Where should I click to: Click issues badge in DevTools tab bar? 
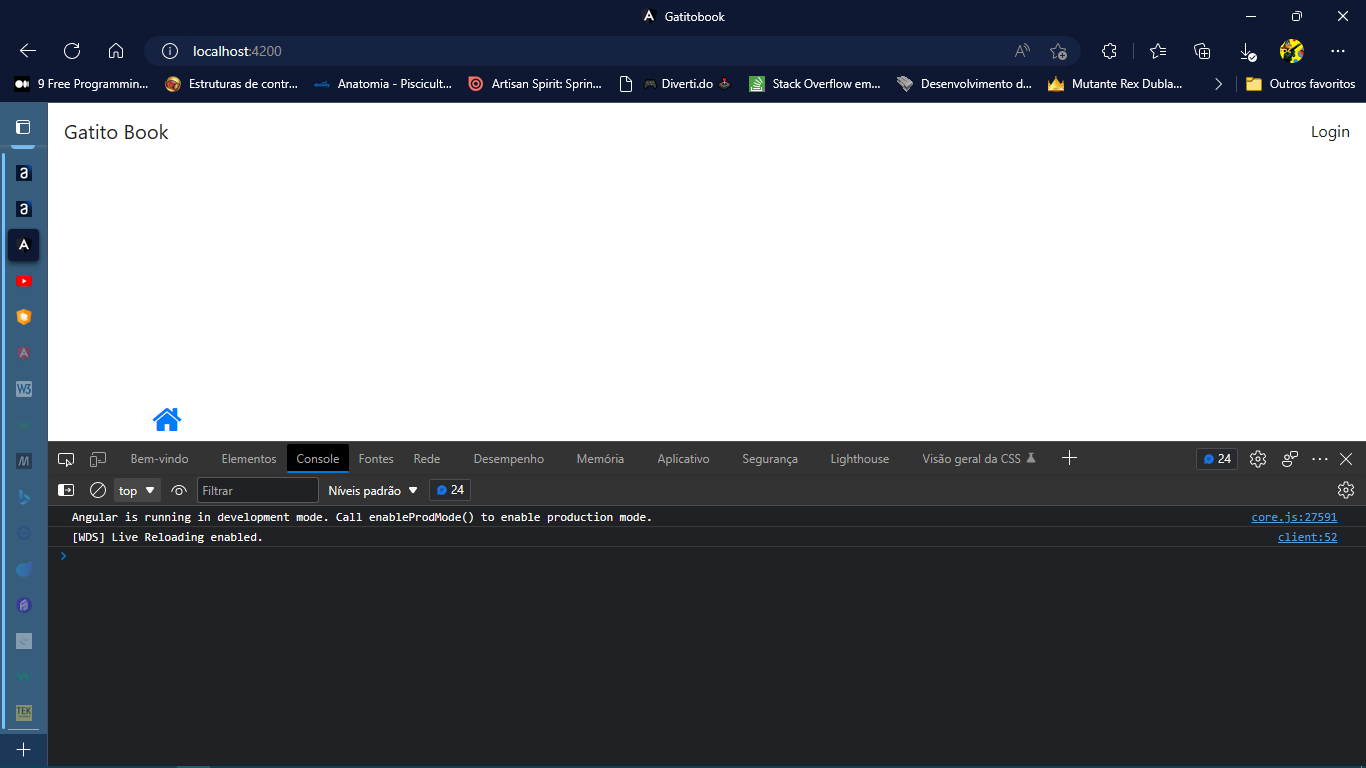click(x=1217, y=459)
